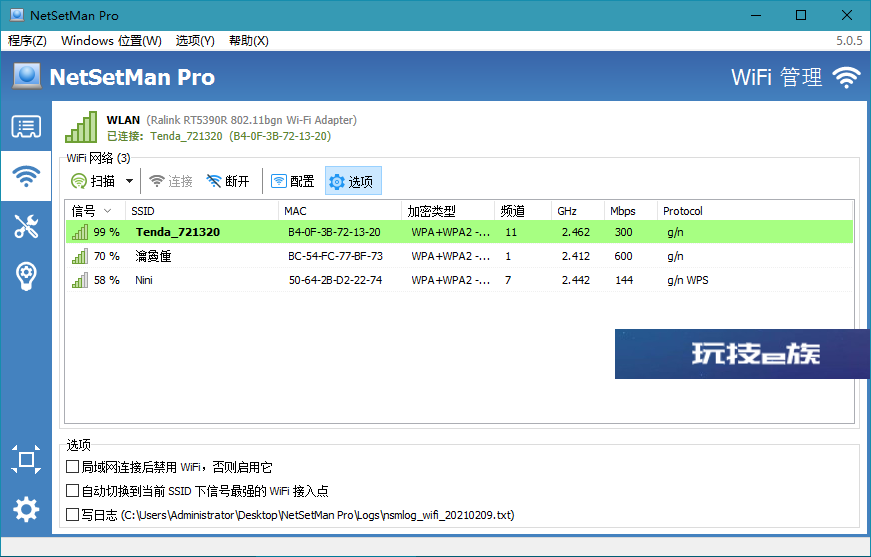871x557 pixels.
Task: Click the version number 5.0.5
Action: click(849, 41)
